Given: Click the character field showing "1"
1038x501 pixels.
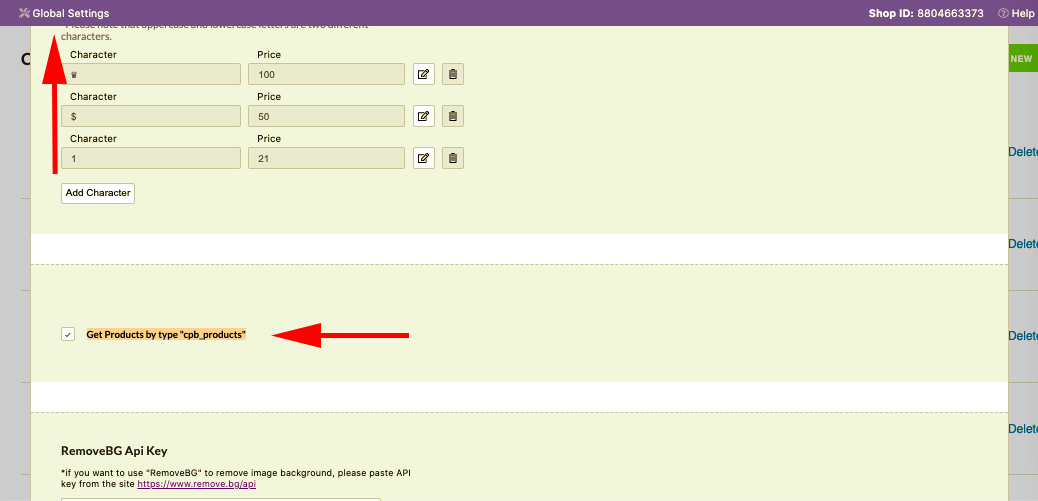Looking at the screenshot, I should pos(151,158).
